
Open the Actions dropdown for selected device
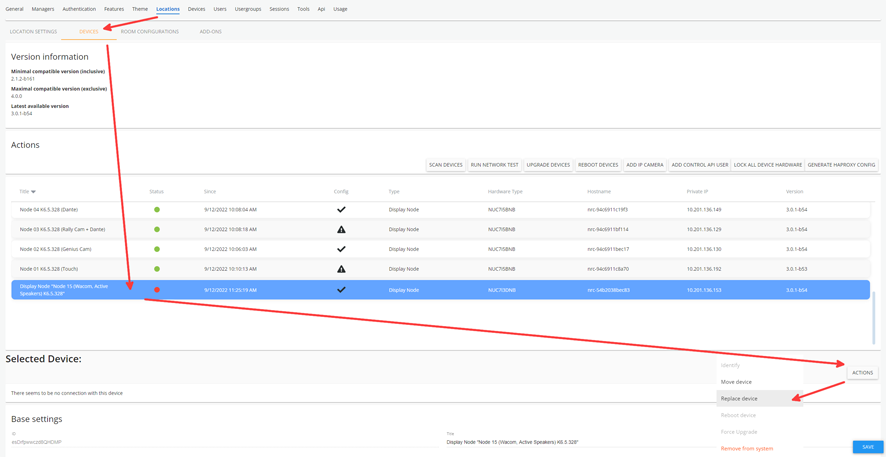862,373
